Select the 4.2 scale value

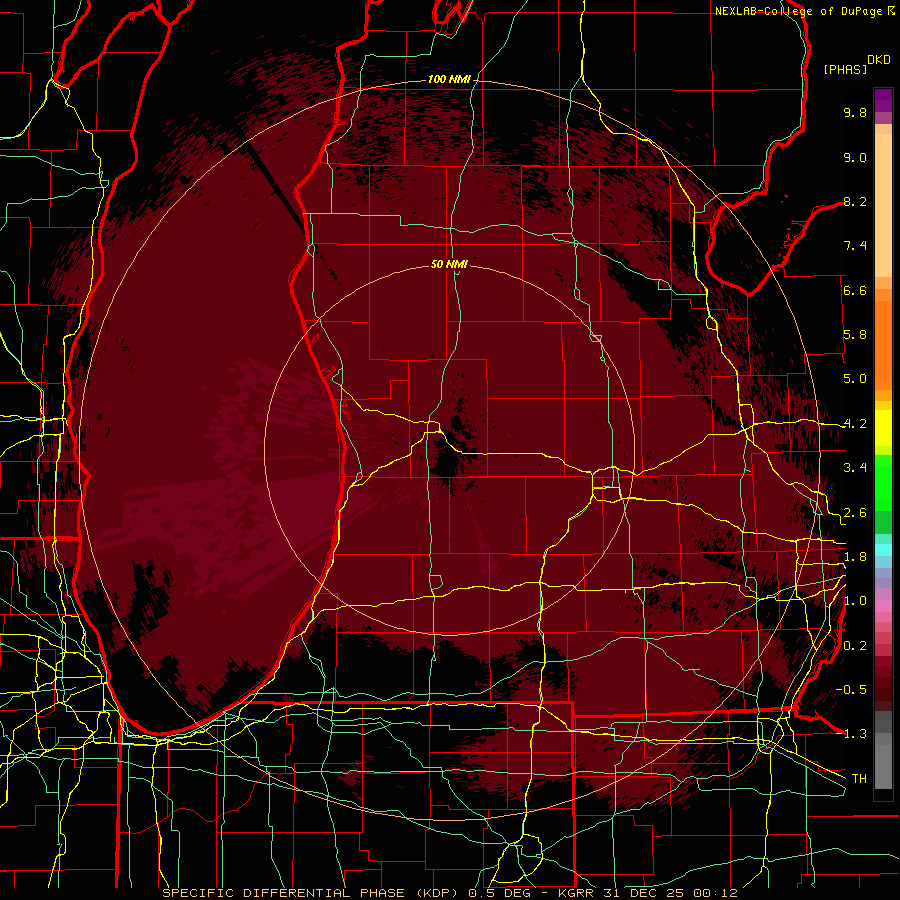pos(855,424)
